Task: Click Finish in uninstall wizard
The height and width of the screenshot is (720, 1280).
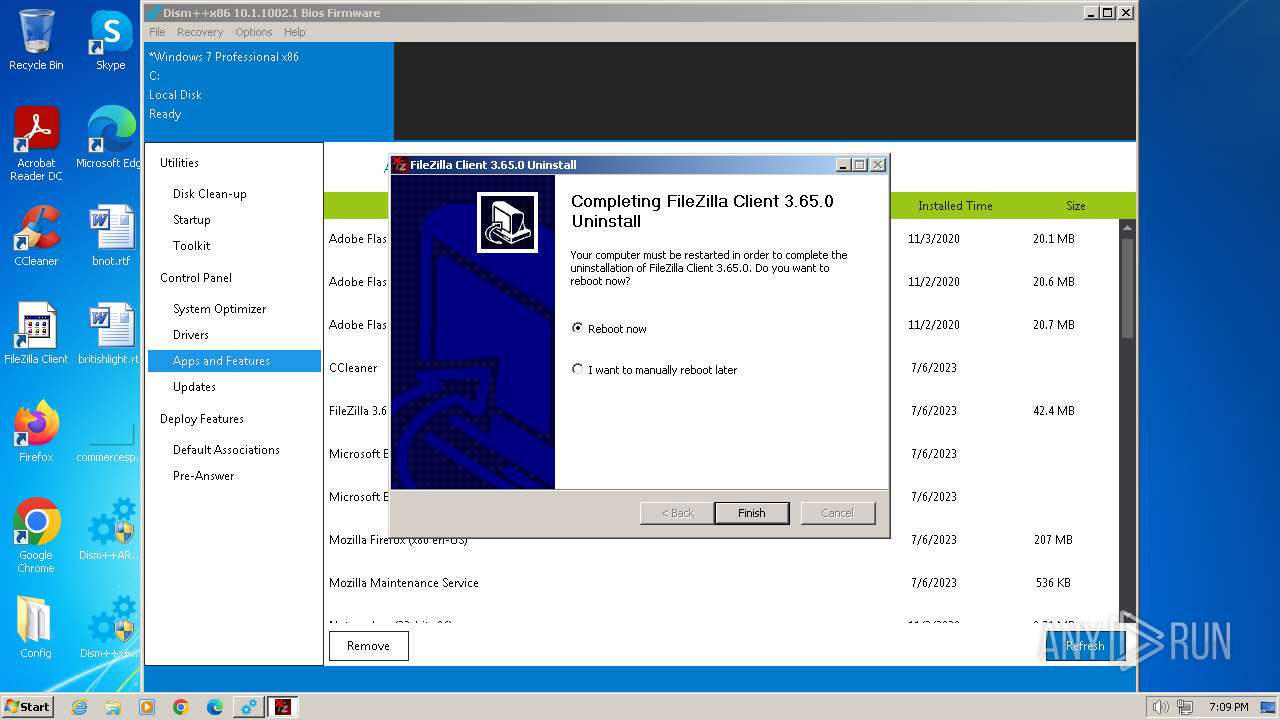Action: pos(751,513)
